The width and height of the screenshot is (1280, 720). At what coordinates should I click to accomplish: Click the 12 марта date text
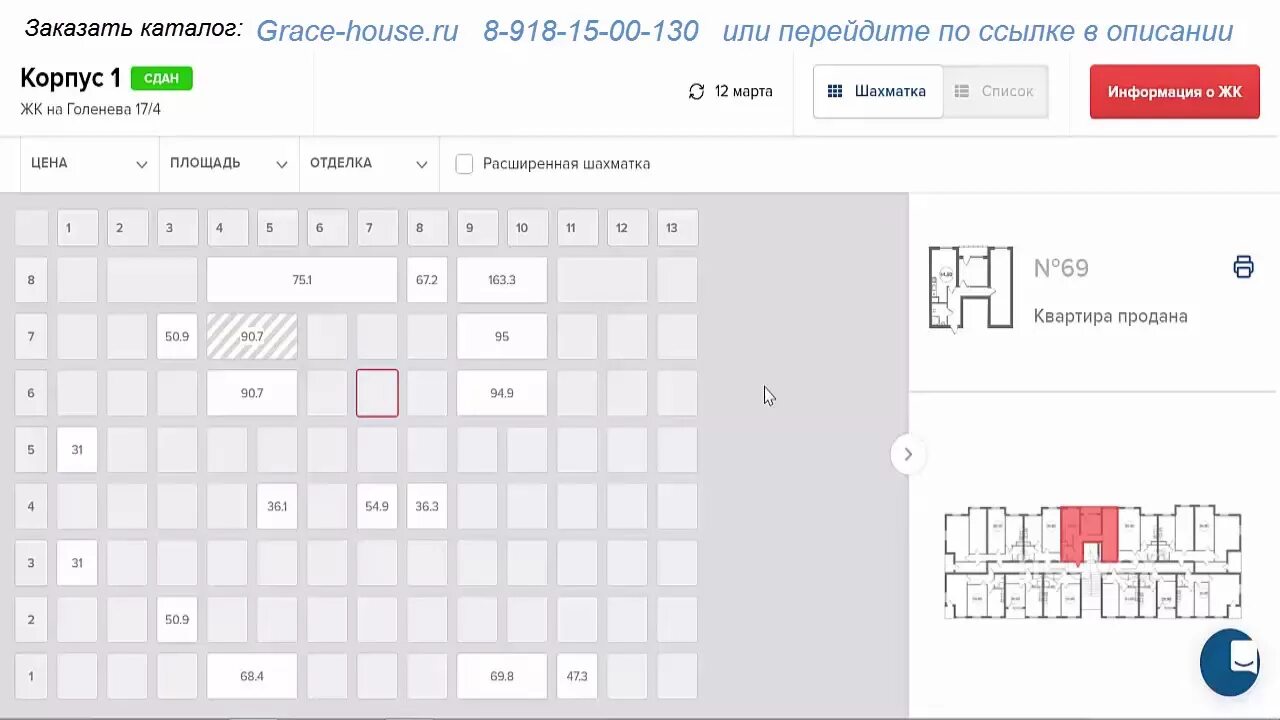[x=744, y=91]
